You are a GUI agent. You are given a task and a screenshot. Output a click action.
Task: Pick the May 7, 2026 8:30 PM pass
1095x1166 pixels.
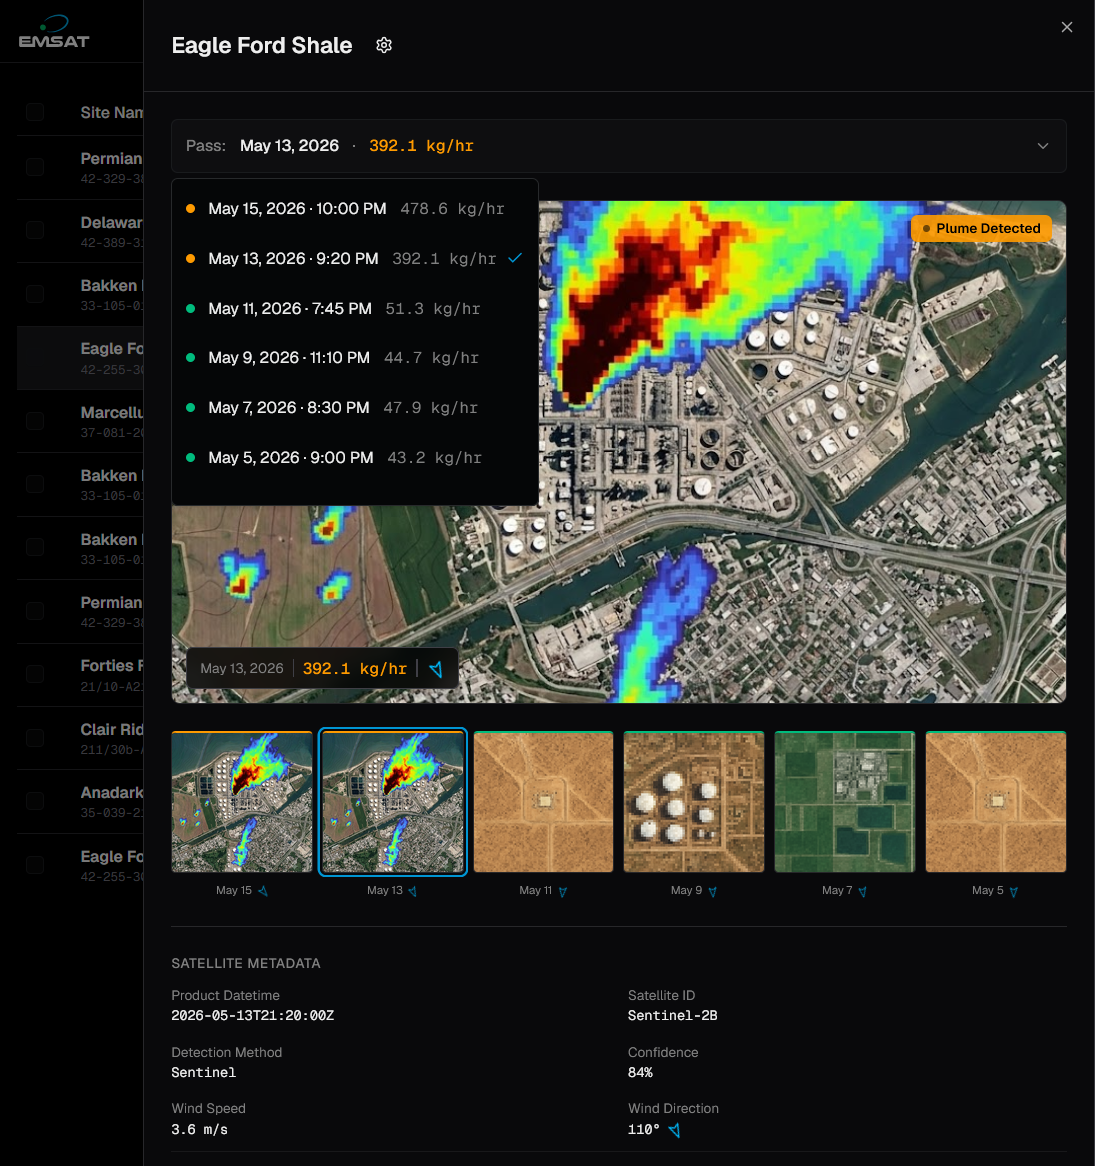[x=355, y=408]
